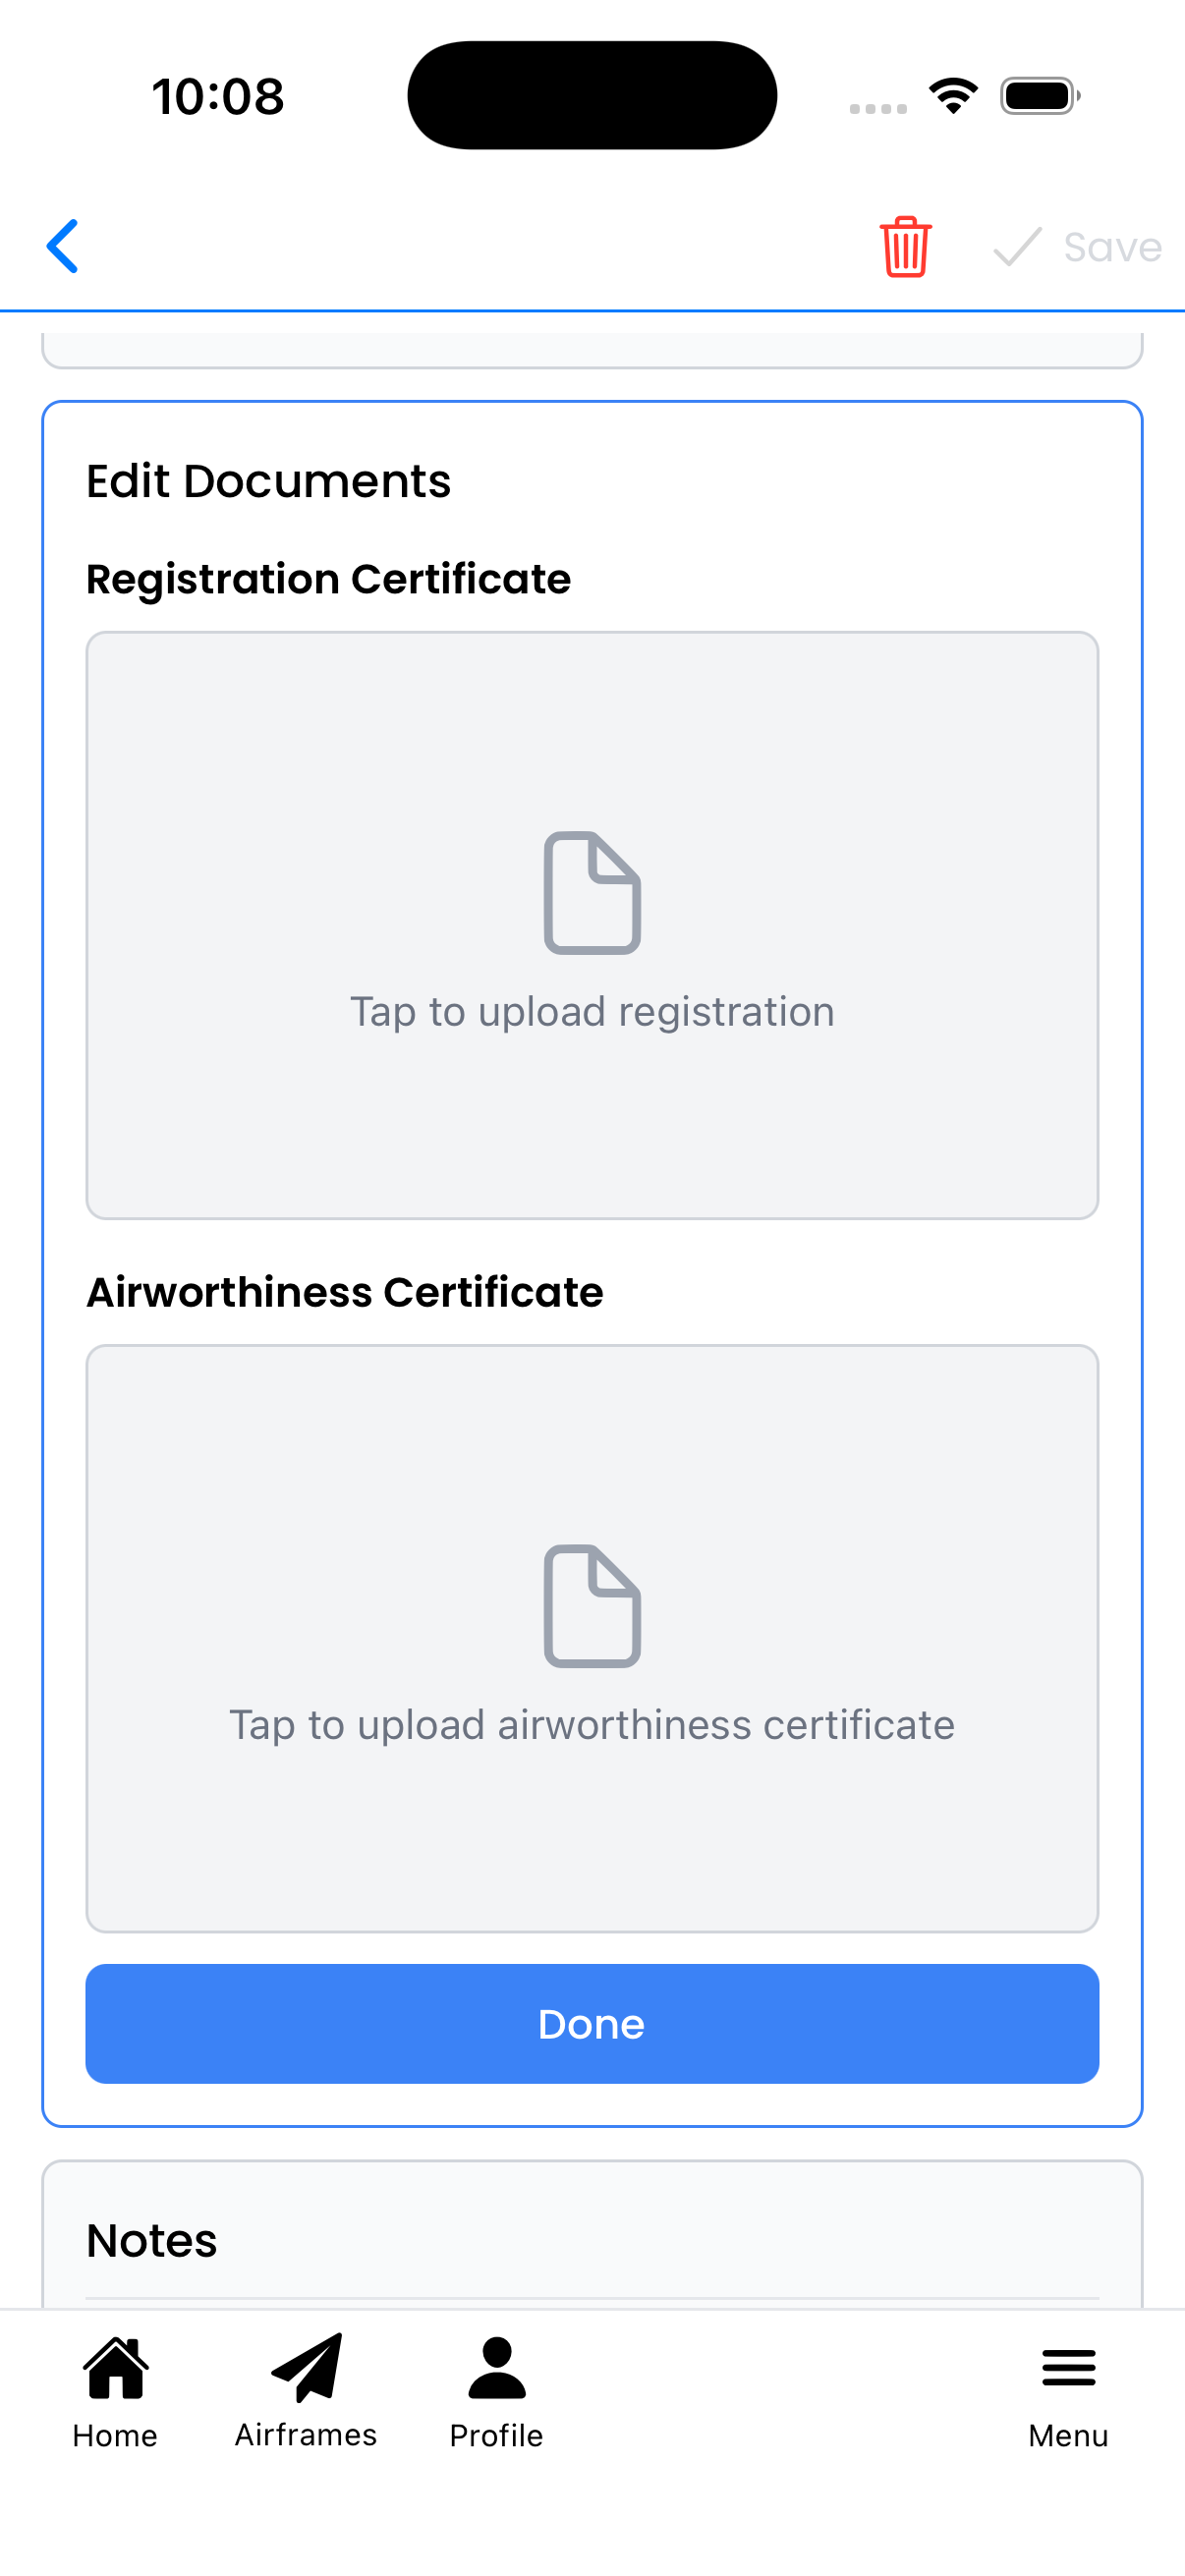Open the Home house icon
Viewport: 1185px width, 2576px height.
[116, 2367]
